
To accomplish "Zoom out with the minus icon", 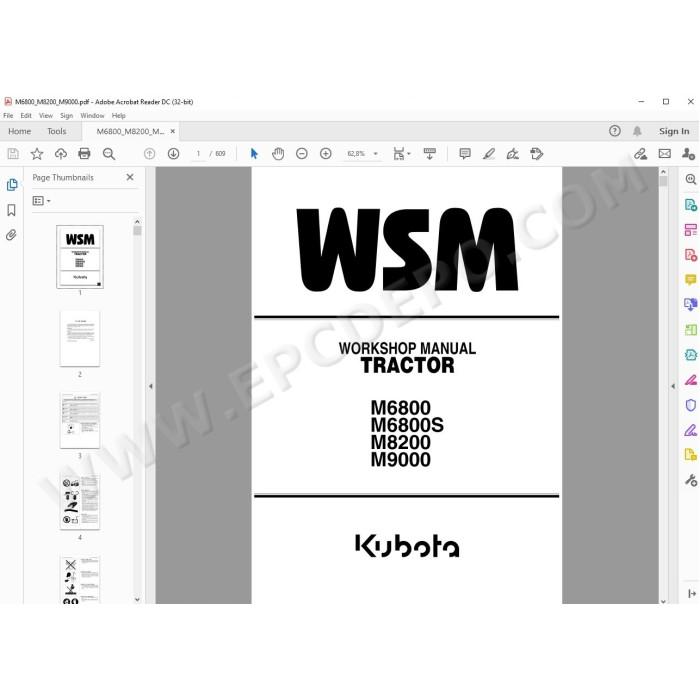I will [x=302, y=154].
